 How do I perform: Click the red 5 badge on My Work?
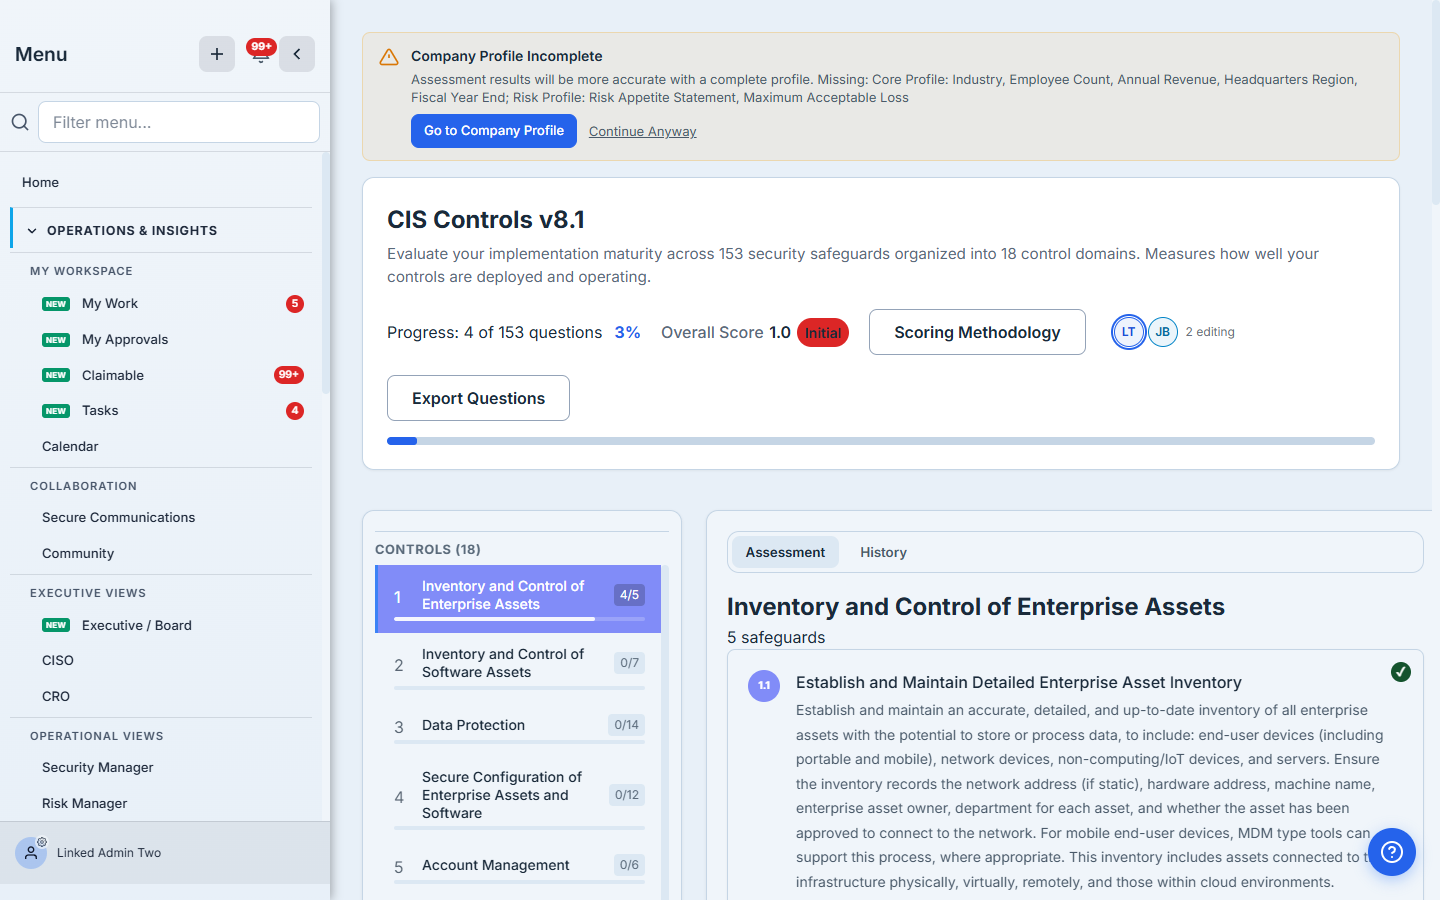point(295,304)
